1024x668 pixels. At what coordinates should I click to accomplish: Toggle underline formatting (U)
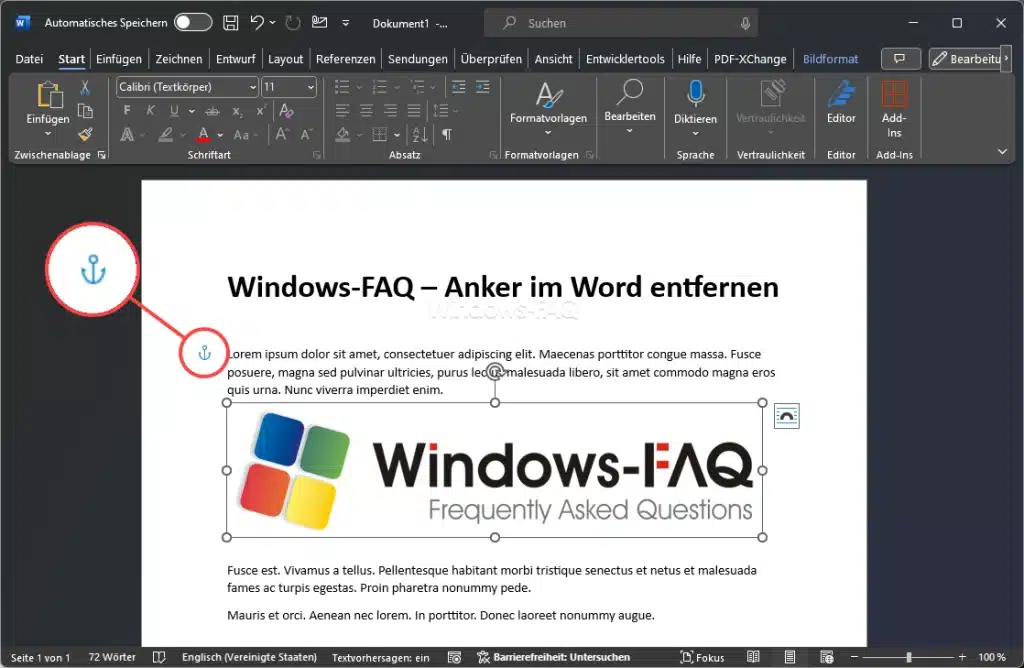click(174, 110)
